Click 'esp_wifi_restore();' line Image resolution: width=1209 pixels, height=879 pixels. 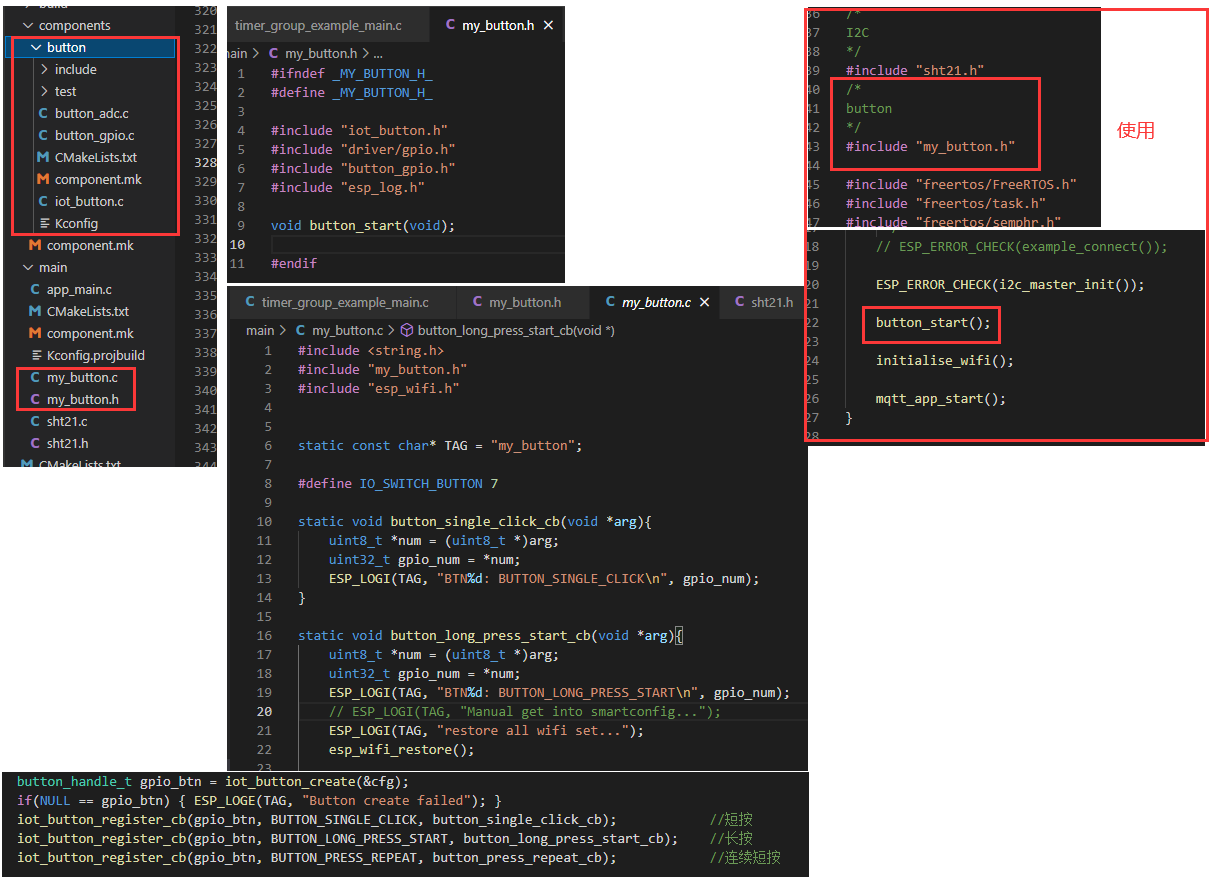[402, 750]
